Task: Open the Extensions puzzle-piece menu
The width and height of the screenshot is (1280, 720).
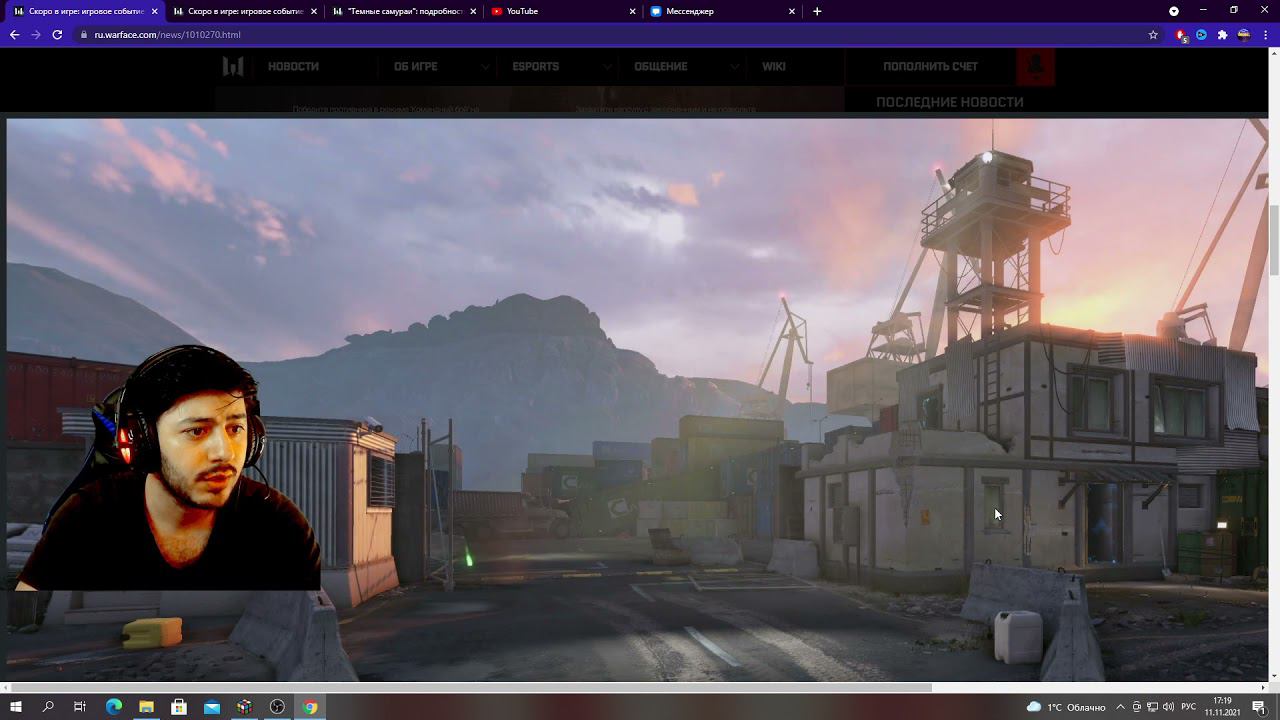Action: 1222,34
